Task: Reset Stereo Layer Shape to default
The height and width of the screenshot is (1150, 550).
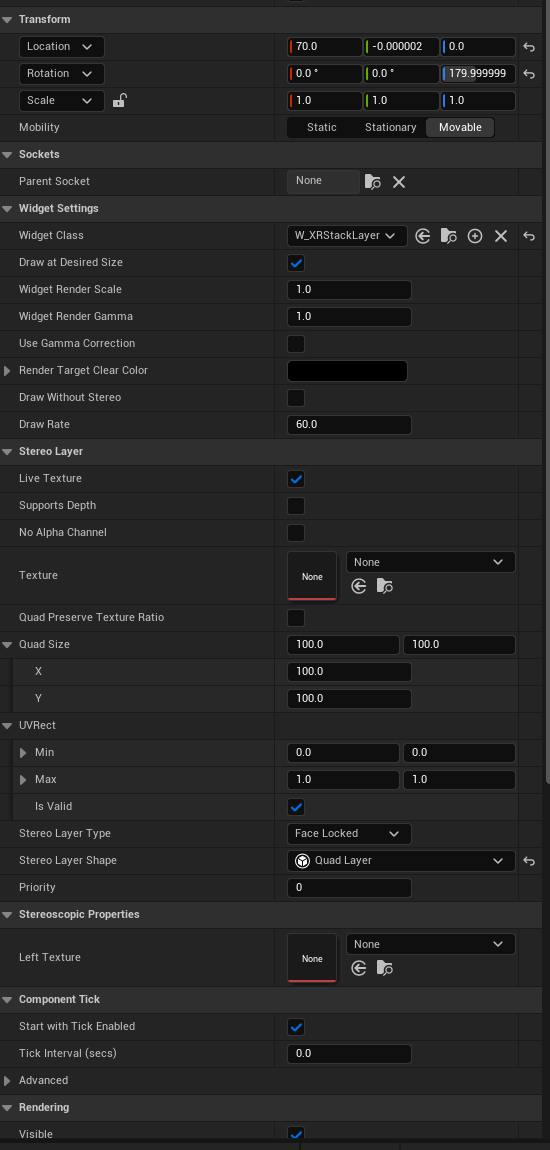Action: point(529,861)
